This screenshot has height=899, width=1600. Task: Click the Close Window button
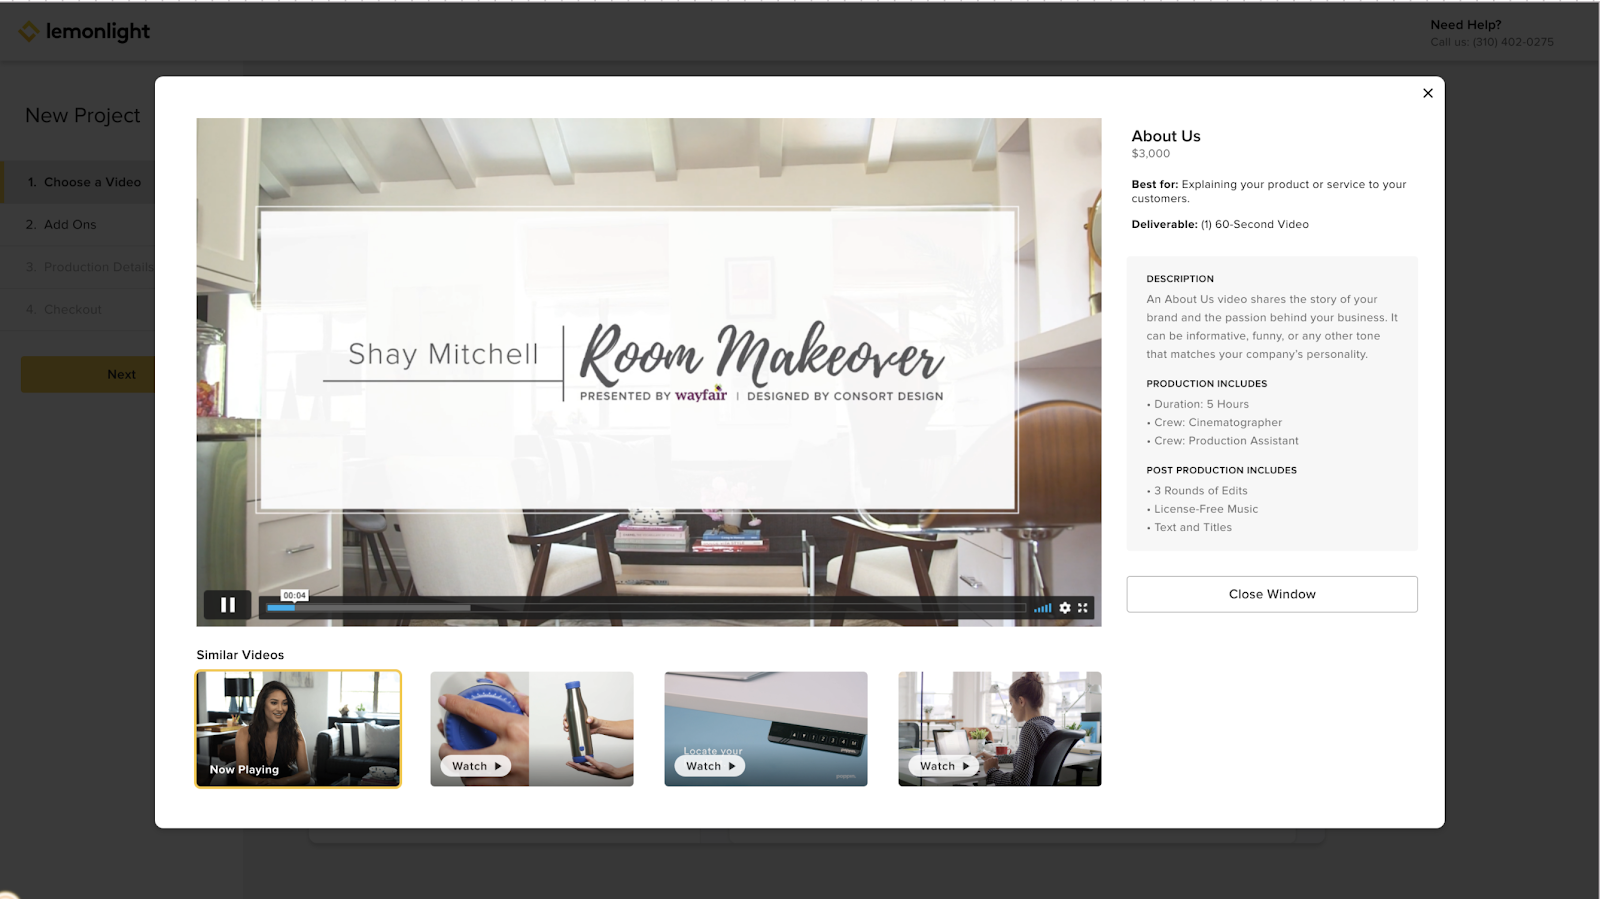[x=1272, y=594]
